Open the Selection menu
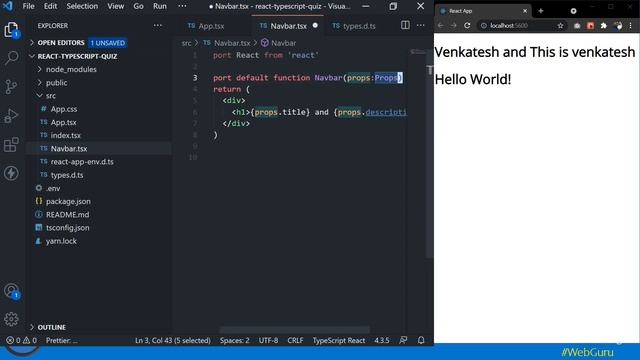 pos(82,6)
